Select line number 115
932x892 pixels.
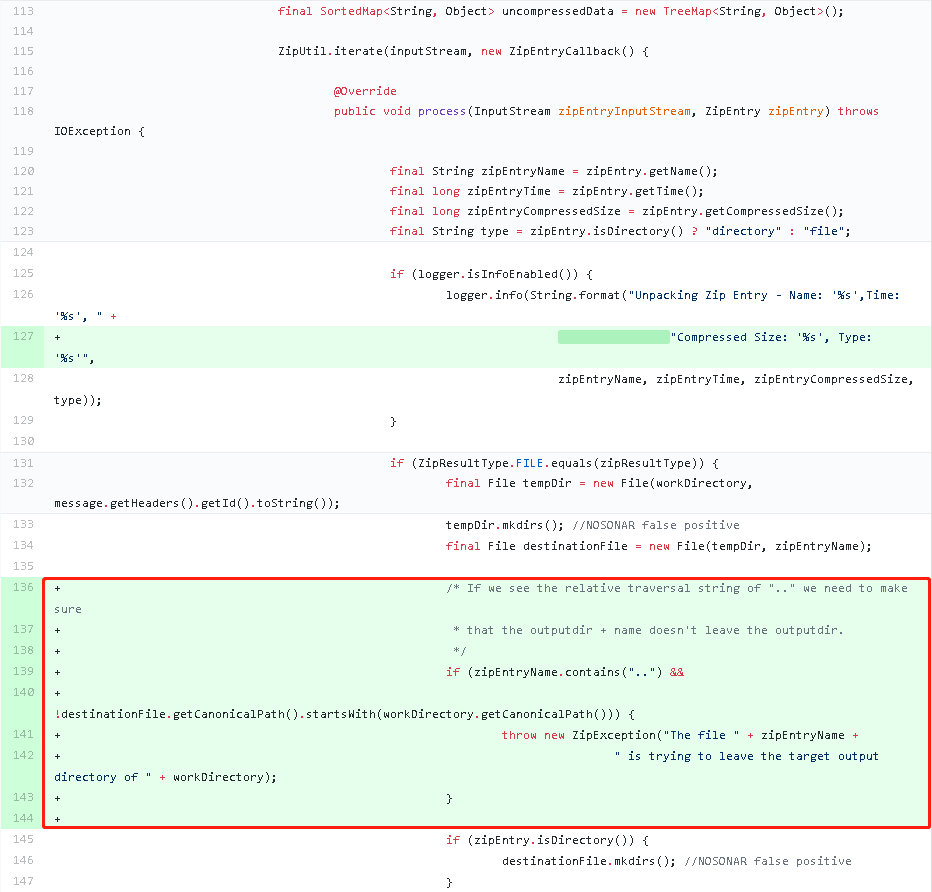pyautogui.click(x=23, y=51)
